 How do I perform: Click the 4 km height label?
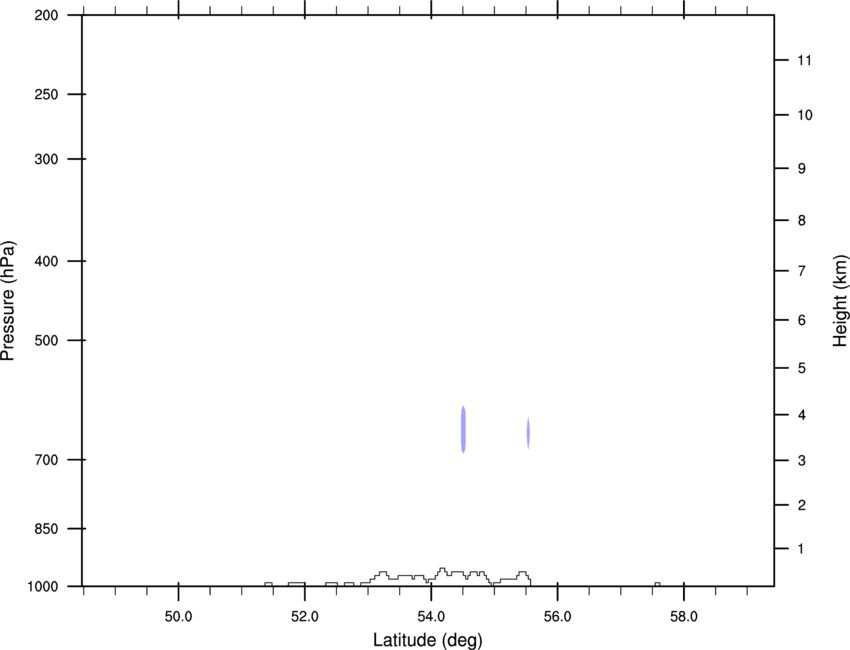tap(802, 415)
